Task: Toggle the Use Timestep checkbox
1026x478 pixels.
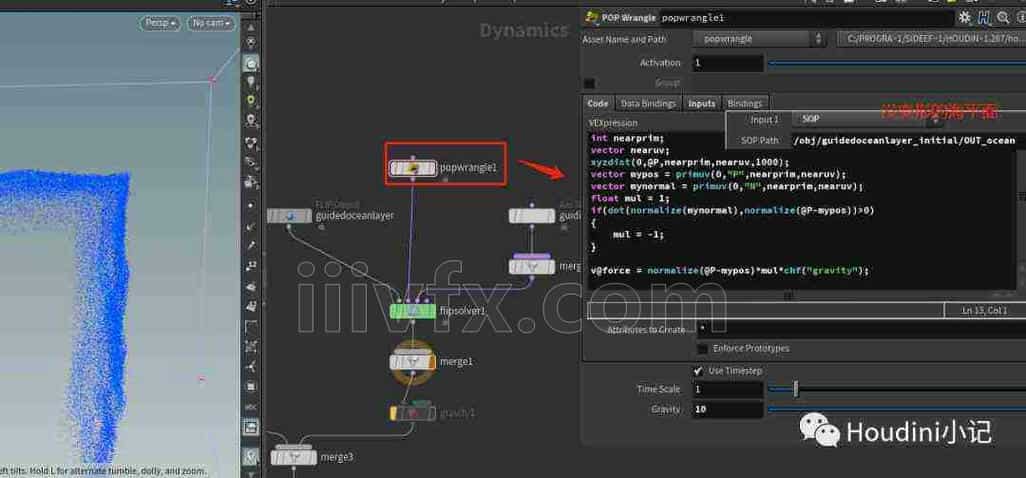Action: [698, 371]
